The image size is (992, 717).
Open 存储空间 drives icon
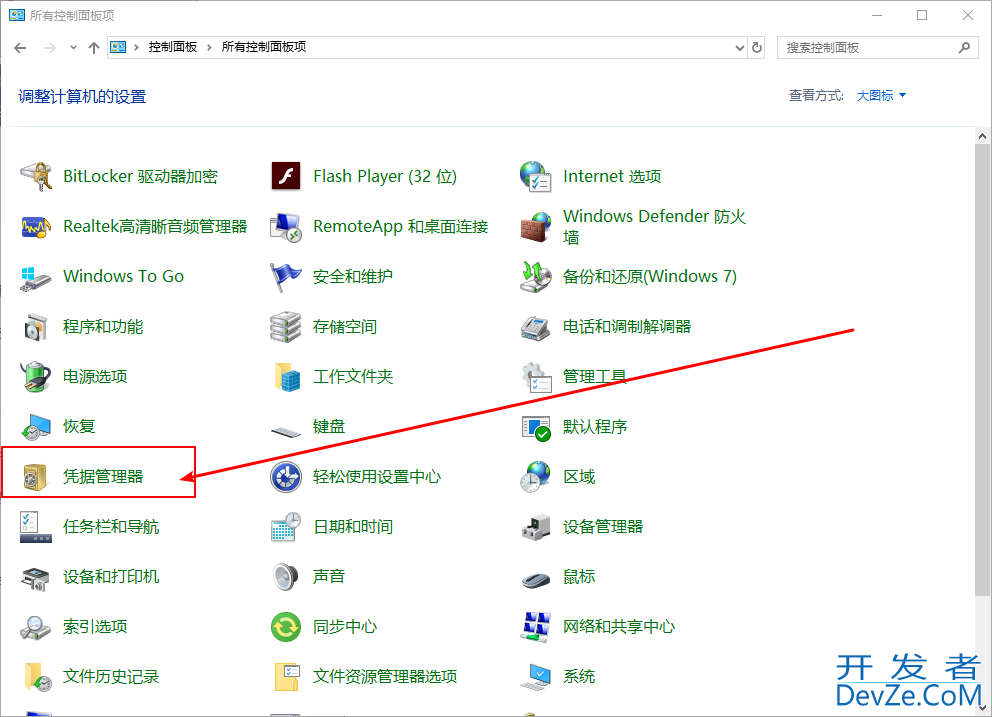(286, 327)
